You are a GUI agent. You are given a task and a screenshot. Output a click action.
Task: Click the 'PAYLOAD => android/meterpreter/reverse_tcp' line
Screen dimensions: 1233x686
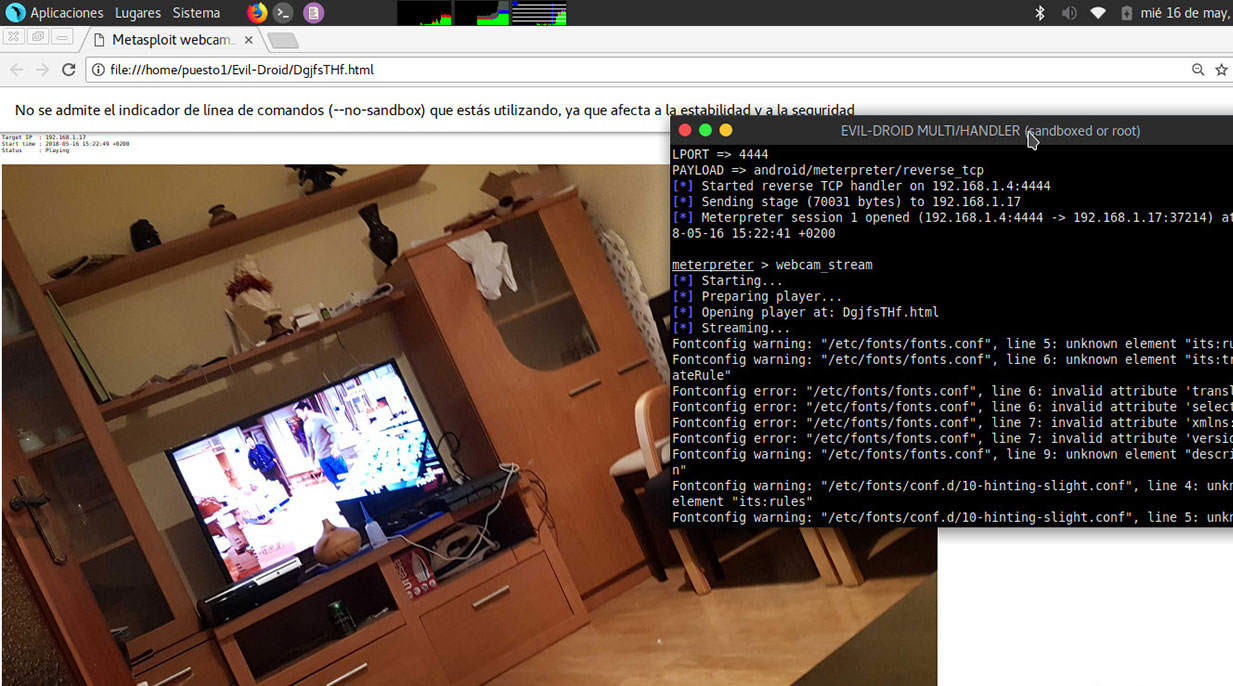[828, 170]
